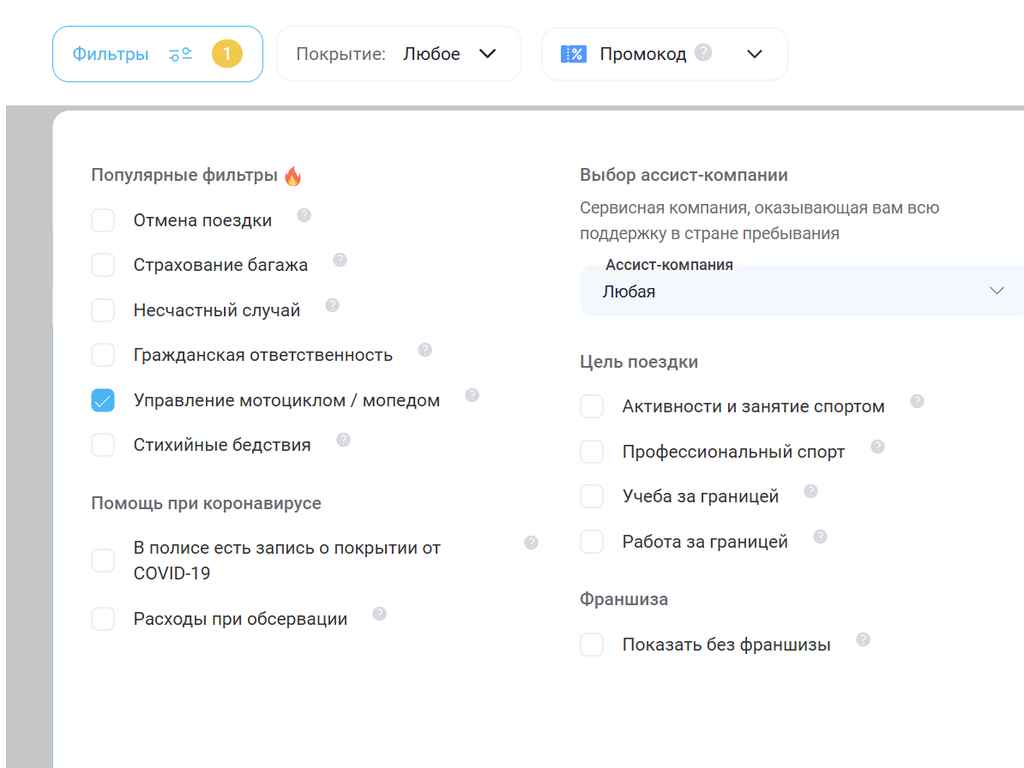This screenshot has height=768, width=1024.
Task: Show the Стихийные бедствия help tooltip
Action: tap(343, 440)
